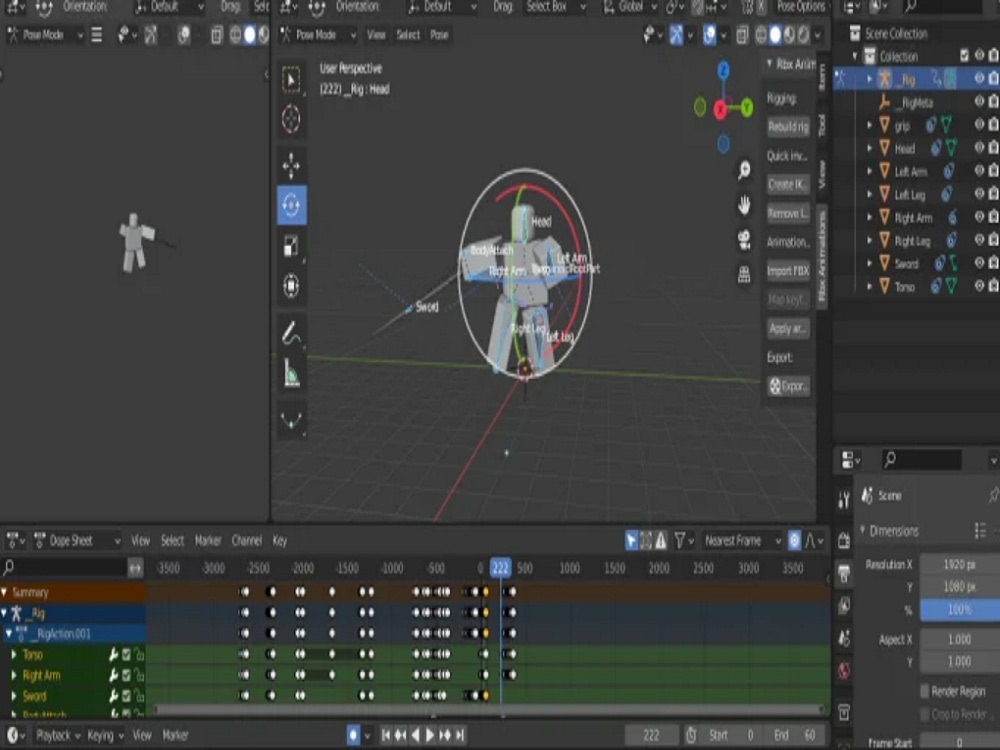Open the dope sheet Key menu
The height and width of the screenshot is (750, 1000).
280,541
